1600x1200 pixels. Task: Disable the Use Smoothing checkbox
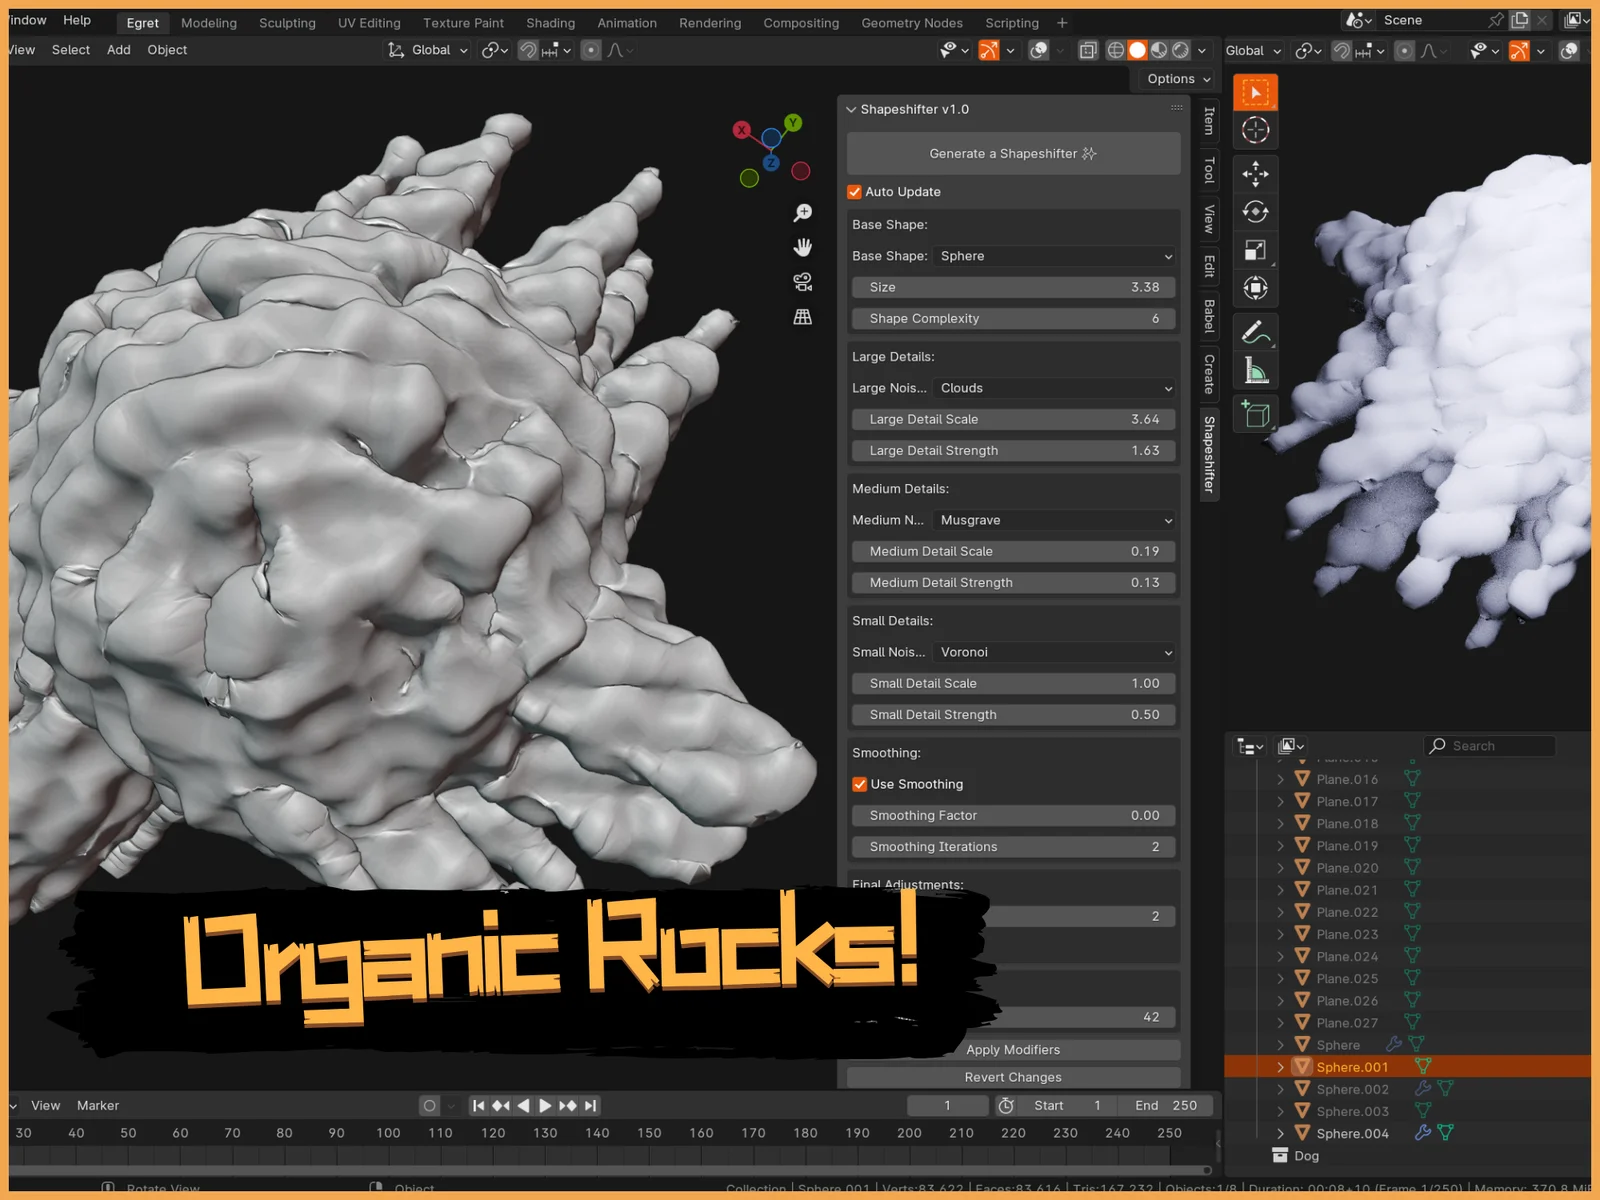(860, 784)
